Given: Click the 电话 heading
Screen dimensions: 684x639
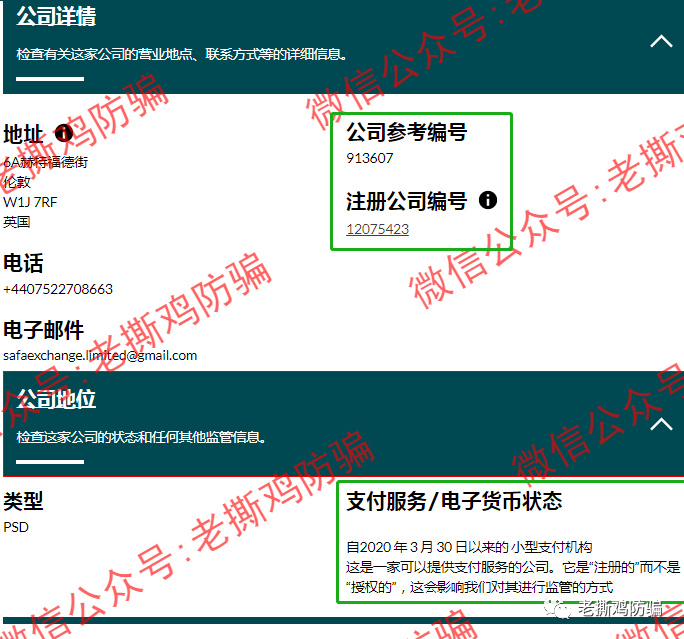Looking at the screenshot, I should [23, 263].
